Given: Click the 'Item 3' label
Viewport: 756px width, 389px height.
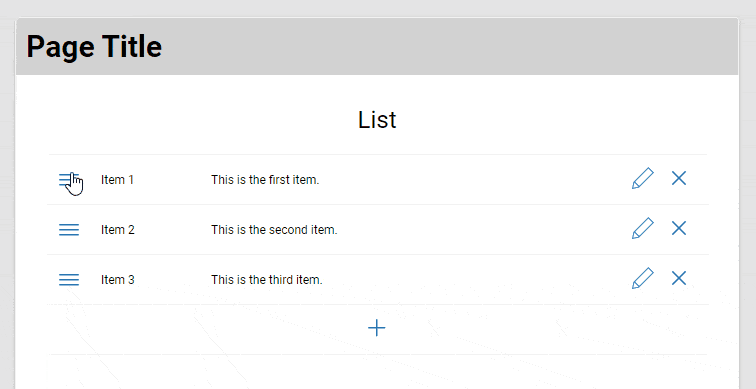Looking at the screenshot, I should pyautogui.click(x=118, y=280).
